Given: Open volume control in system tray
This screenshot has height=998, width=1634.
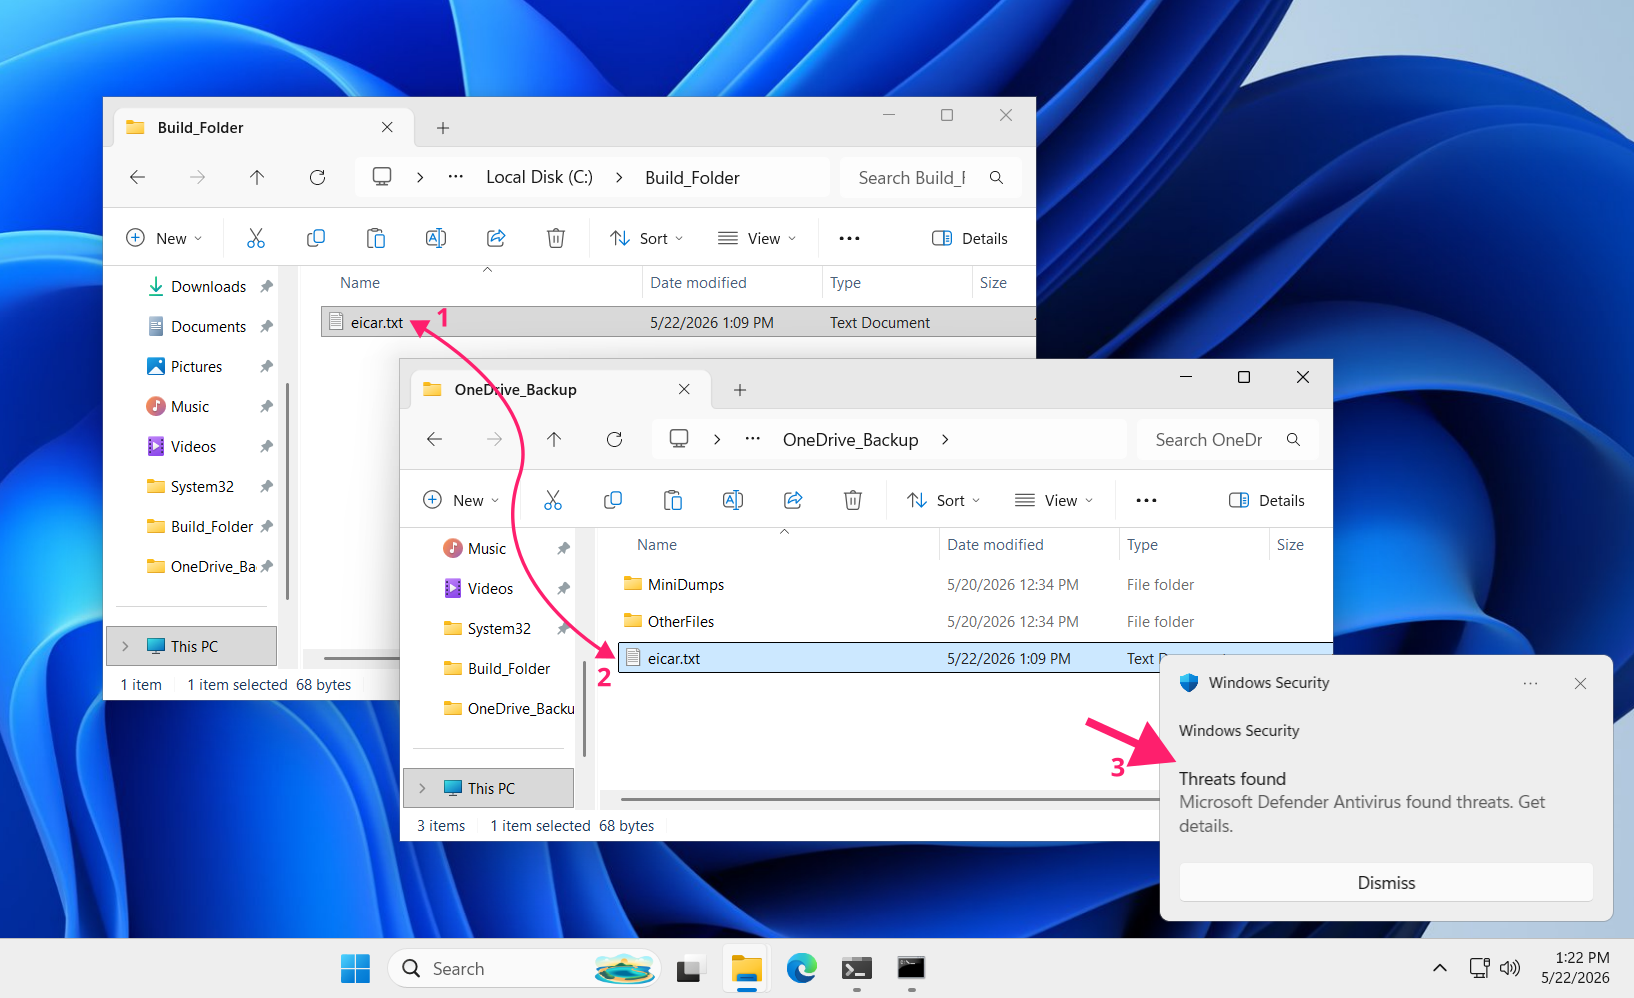Looking at the screenshot, I should 1510,968.
